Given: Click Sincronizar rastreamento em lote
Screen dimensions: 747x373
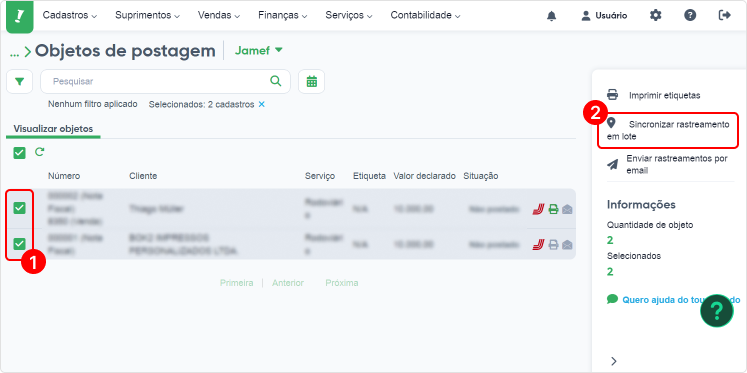Looking at the screenshot, I should (x=668, y=131).
